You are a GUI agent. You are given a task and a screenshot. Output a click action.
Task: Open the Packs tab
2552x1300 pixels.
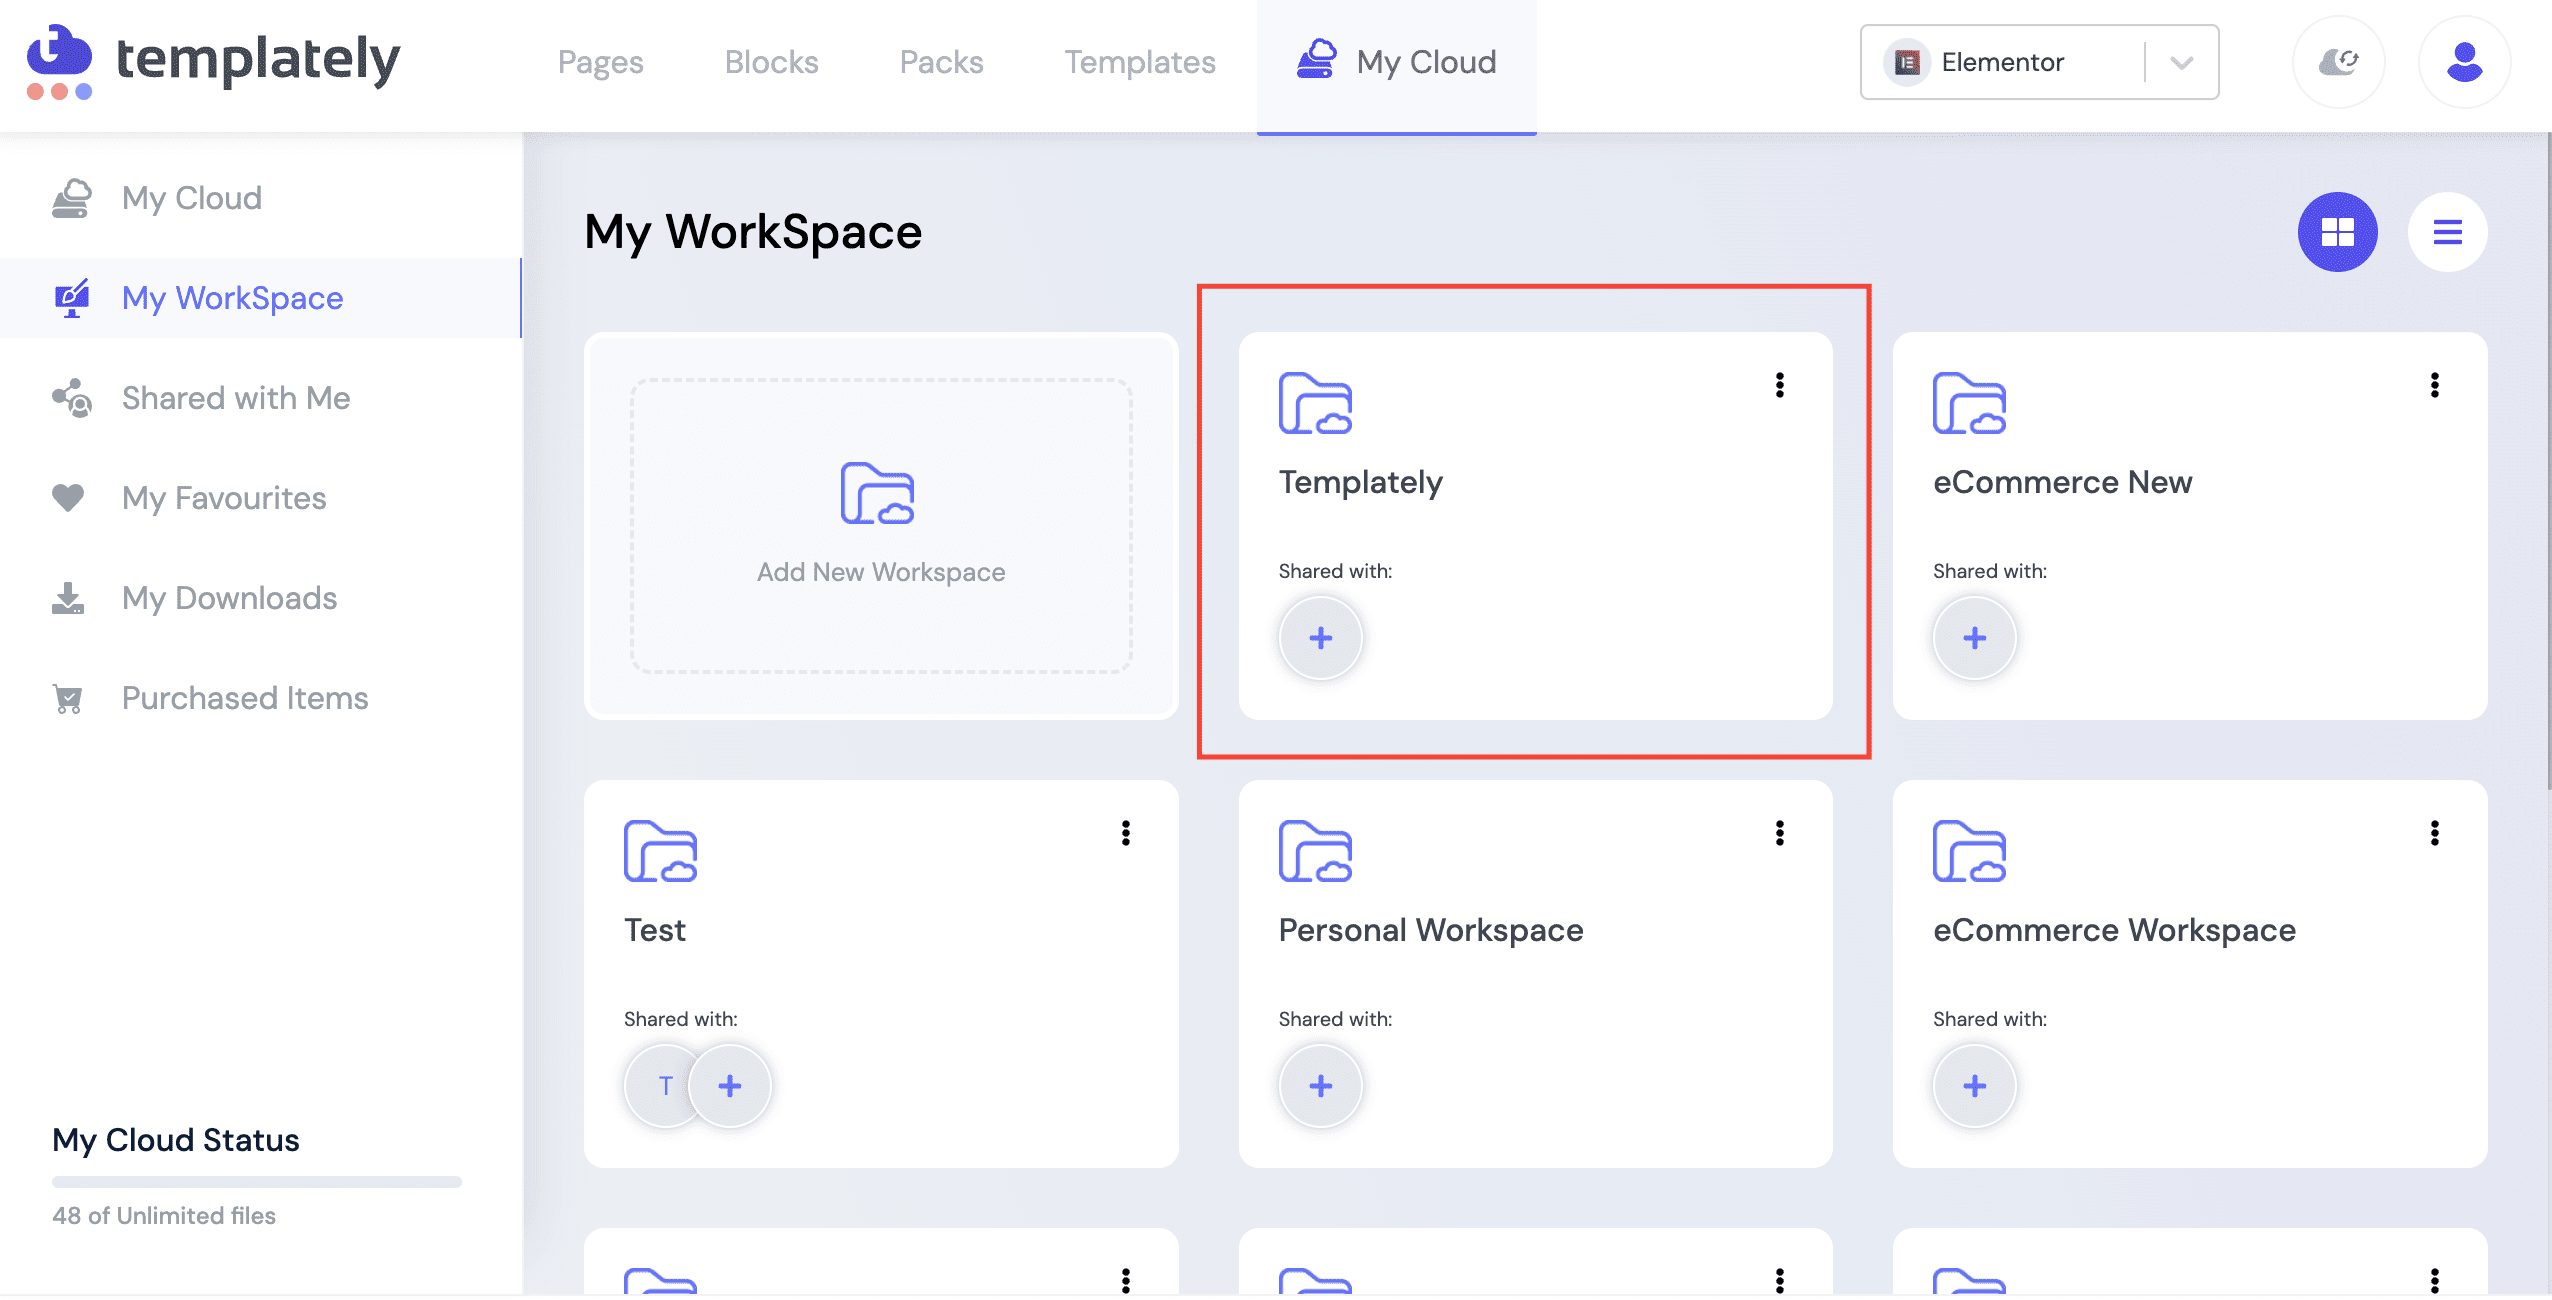point(941,62)
